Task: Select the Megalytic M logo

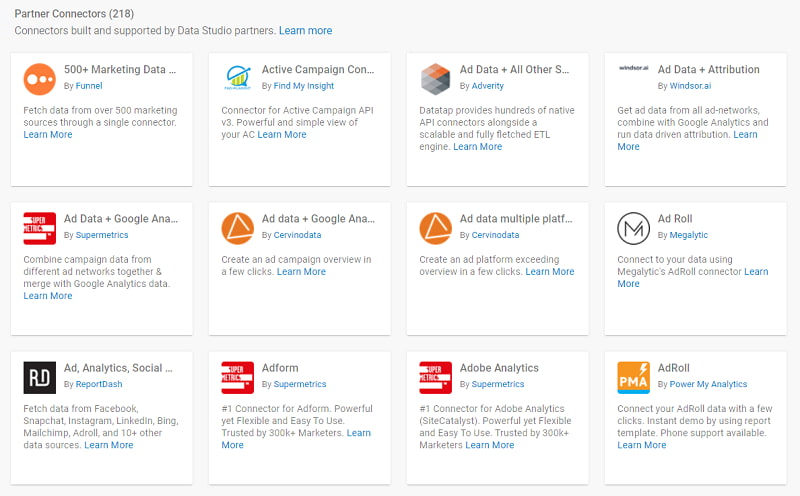Action: [633, 228]
